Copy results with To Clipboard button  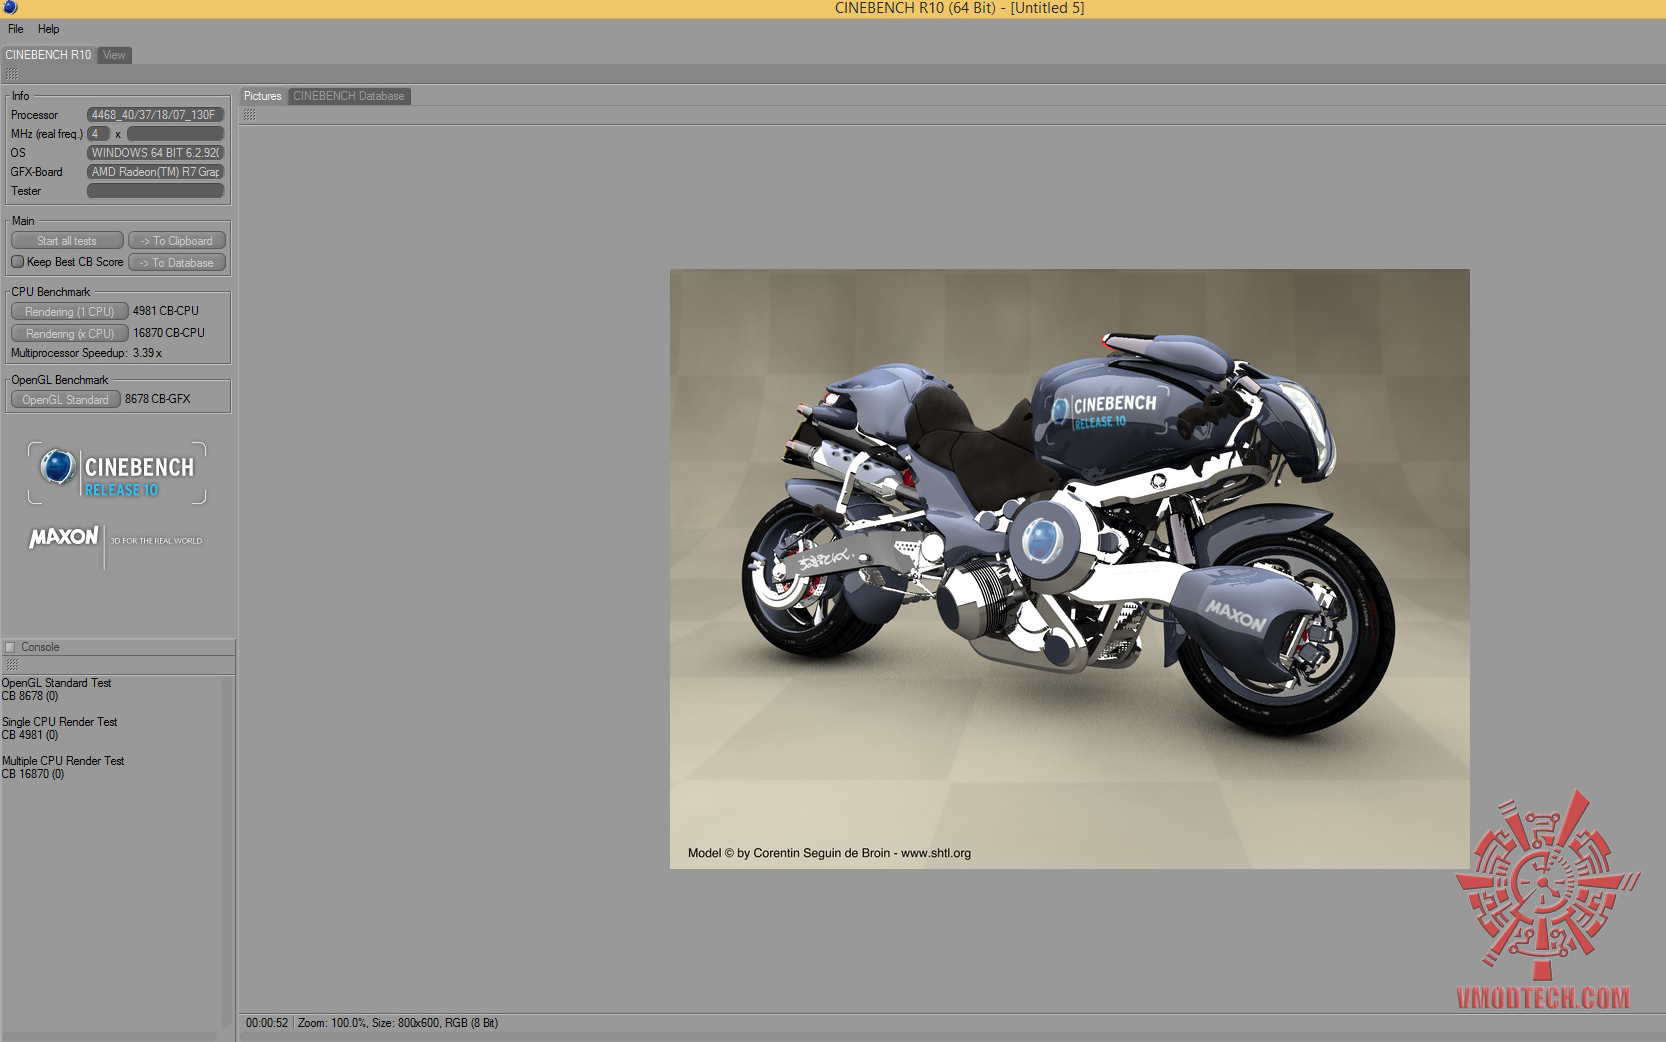(x=177, y=241)
